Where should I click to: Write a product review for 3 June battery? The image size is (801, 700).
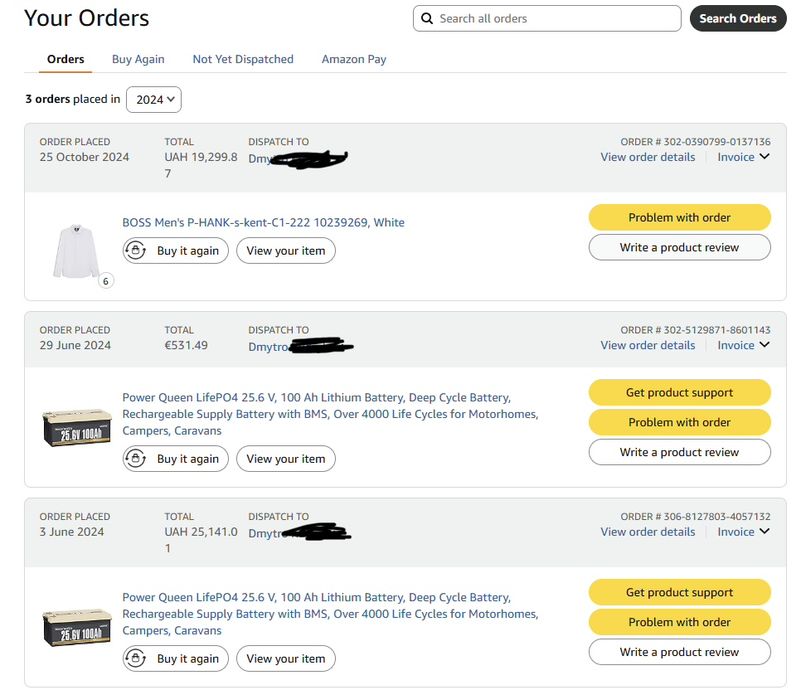679,652
